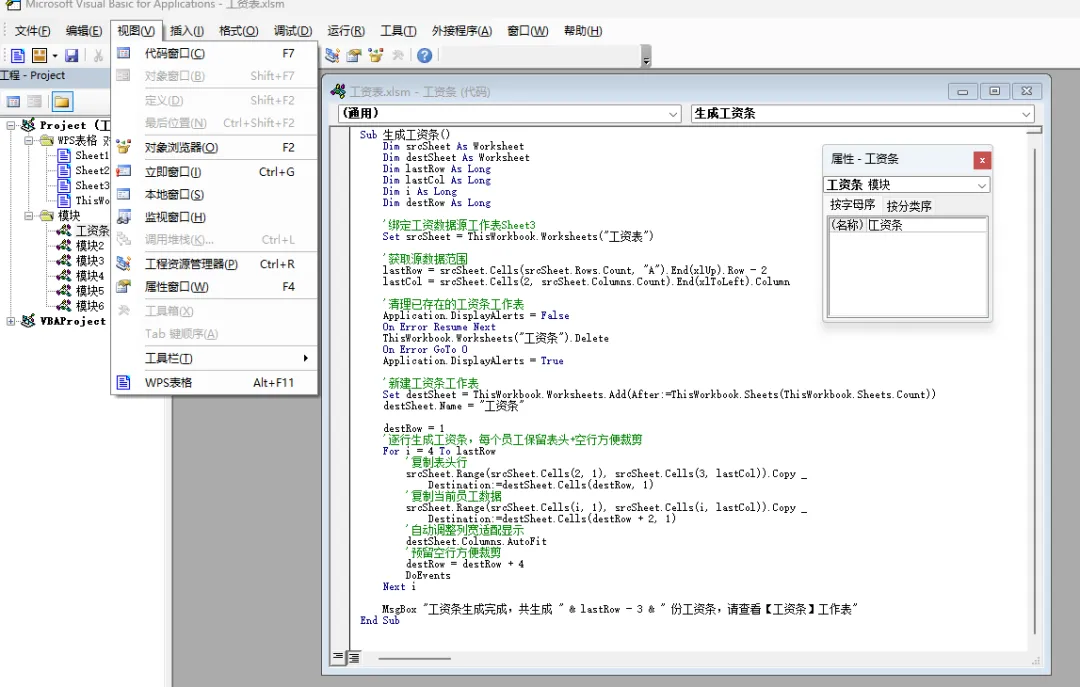Open the 工具(T) menu
Screen dimensions: 1080x687
pos(398,31)
